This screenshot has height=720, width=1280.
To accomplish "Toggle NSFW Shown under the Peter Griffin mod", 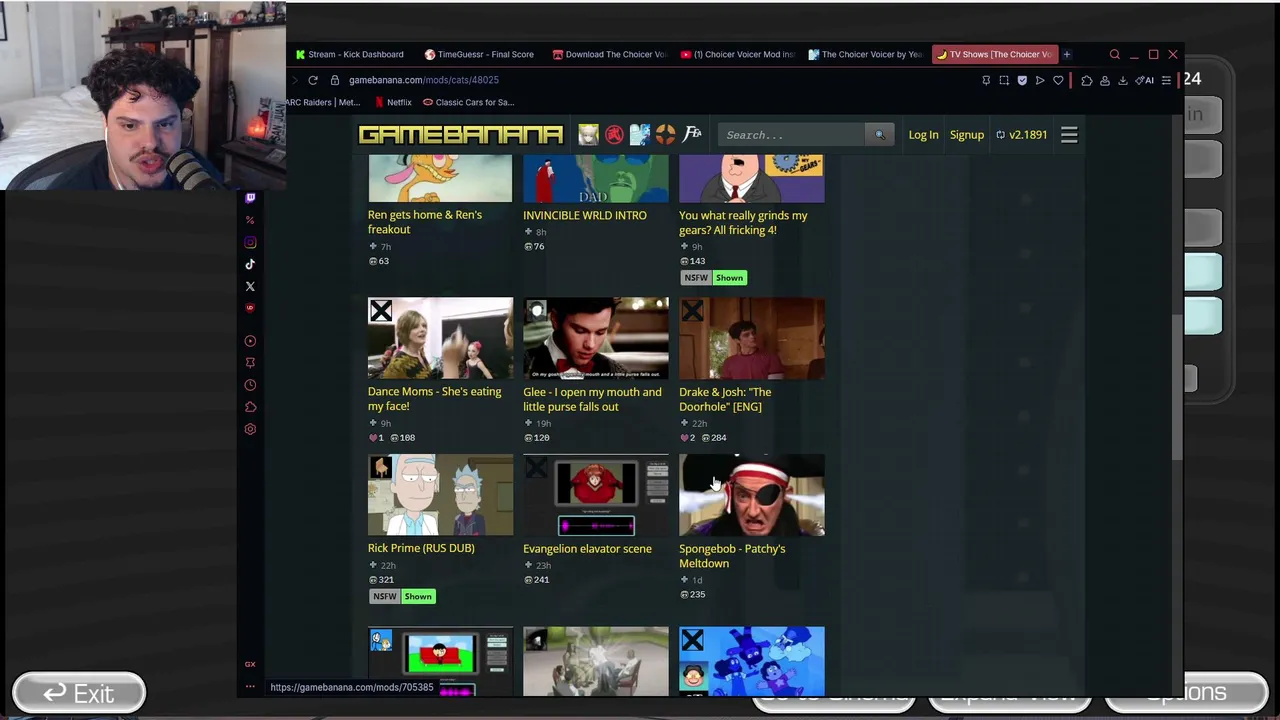I will [714, 278].
